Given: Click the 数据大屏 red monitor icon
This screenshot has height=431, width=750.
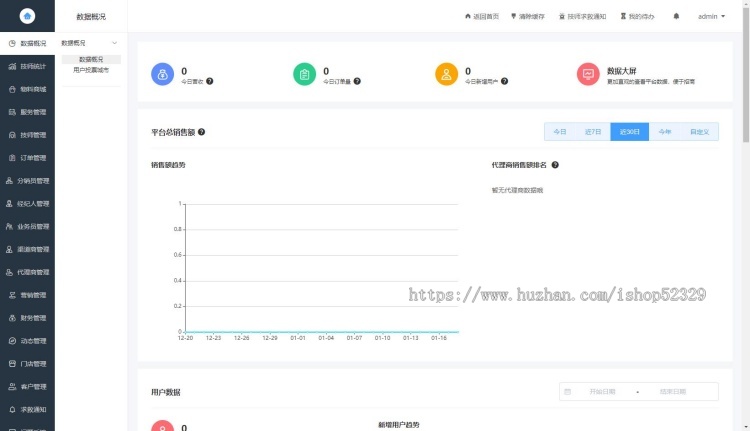Looking at the screenshot, I should pos(589,75).
